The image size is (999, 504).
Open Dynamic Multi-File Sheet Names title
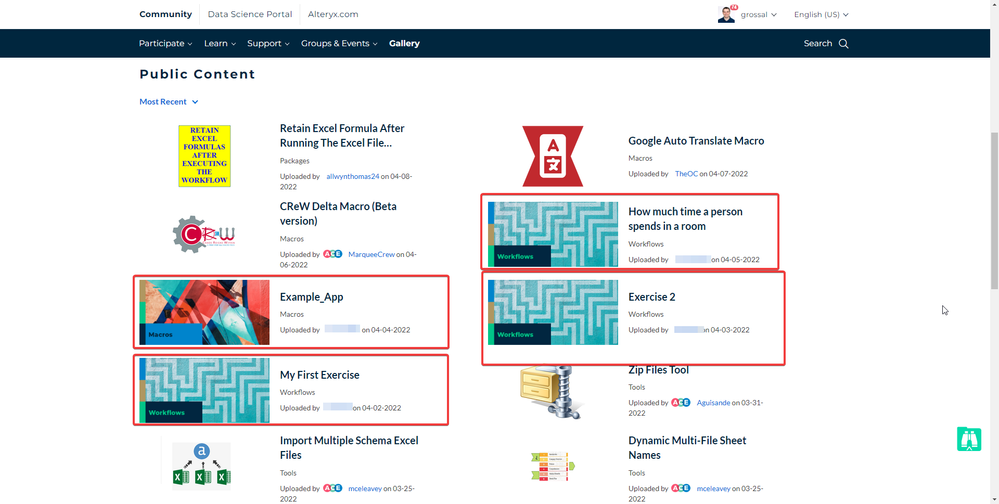point(687,447)
